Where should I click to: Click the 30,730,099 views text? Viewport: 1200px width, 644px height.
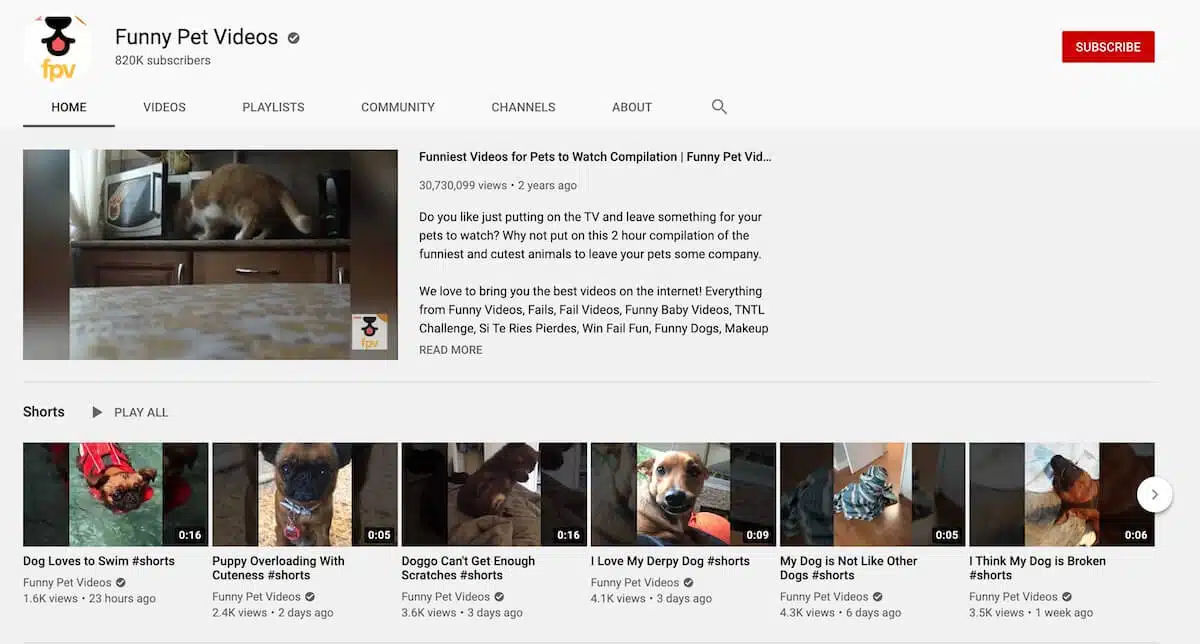[463, 185]
